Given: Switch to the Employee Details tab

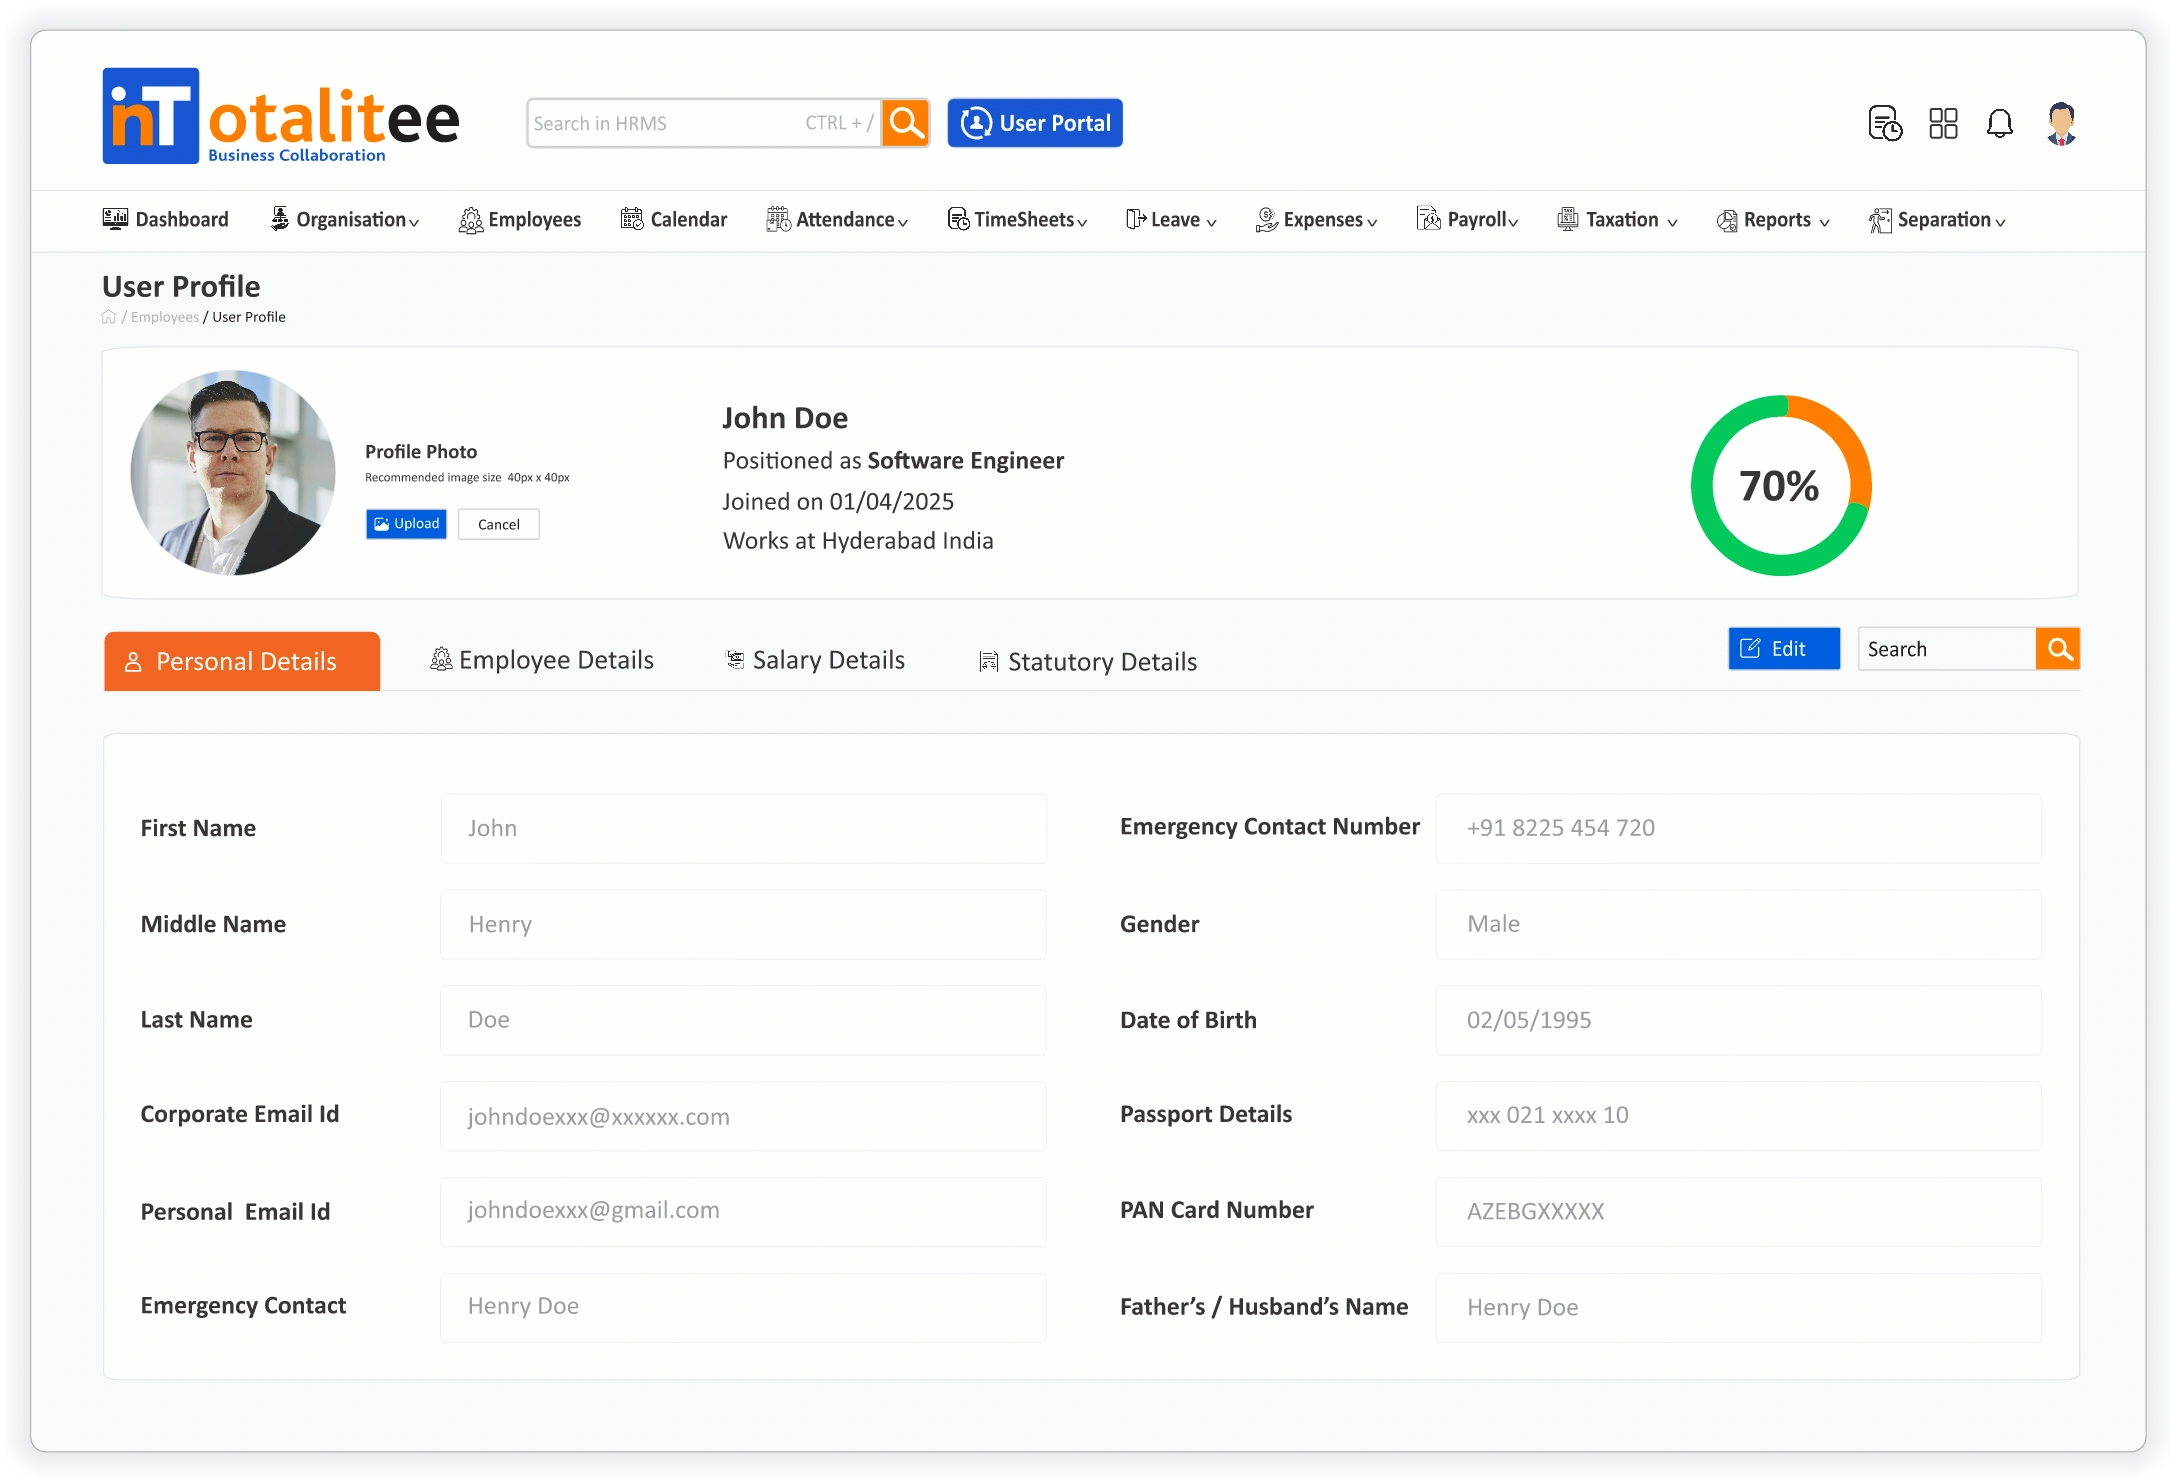Looking at the screenshot, I should (542, 660).
